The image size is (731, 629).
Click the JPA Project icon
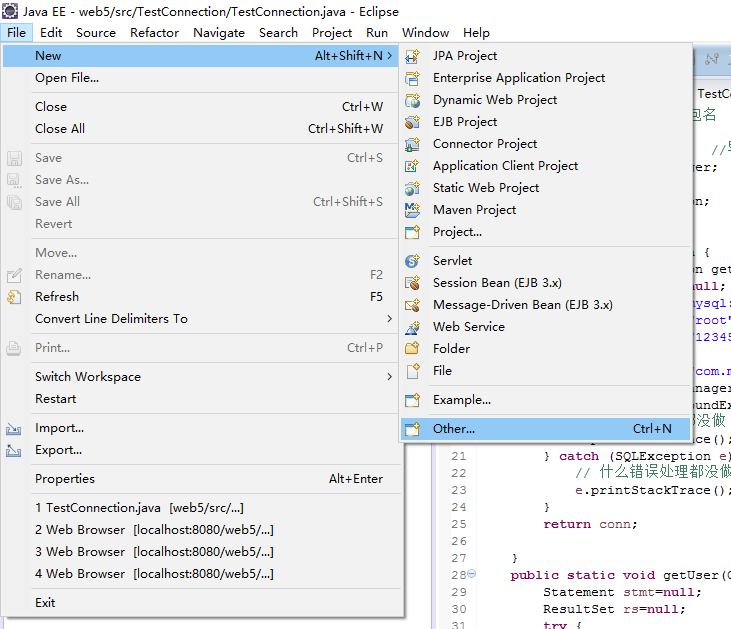tap(412, 56)
